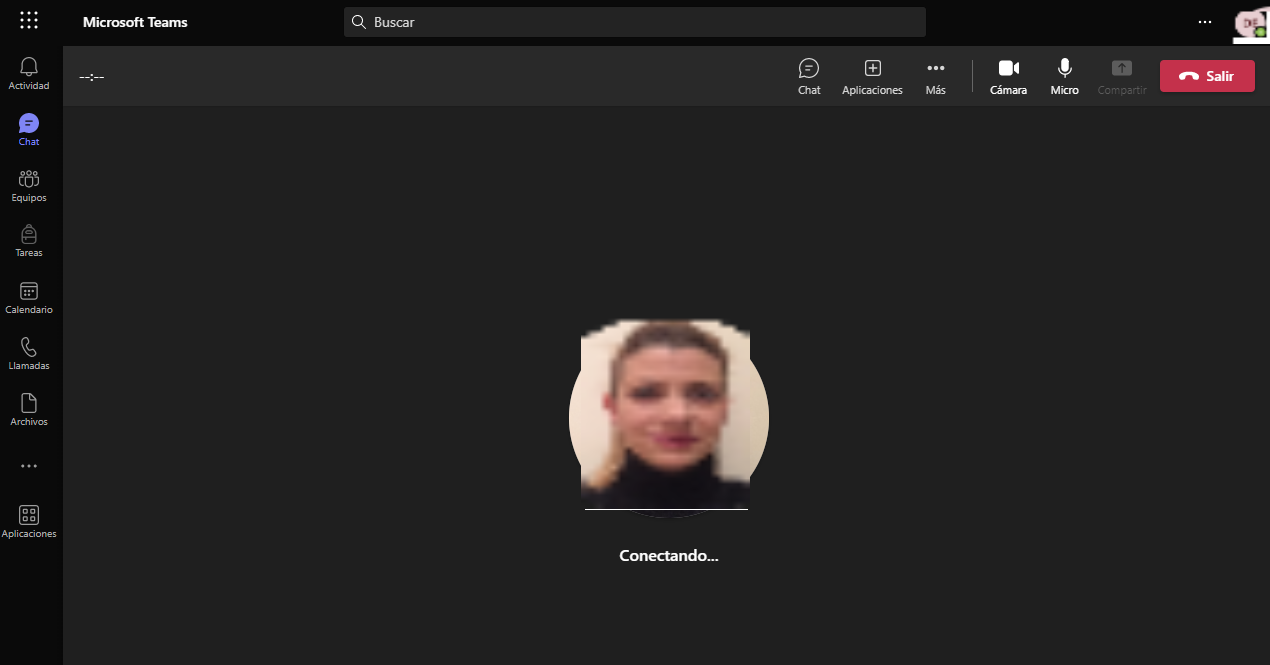
Task: Add apps with the Aplicaciones meeting button
Action: pyautogui.click(x=872, y=77)
